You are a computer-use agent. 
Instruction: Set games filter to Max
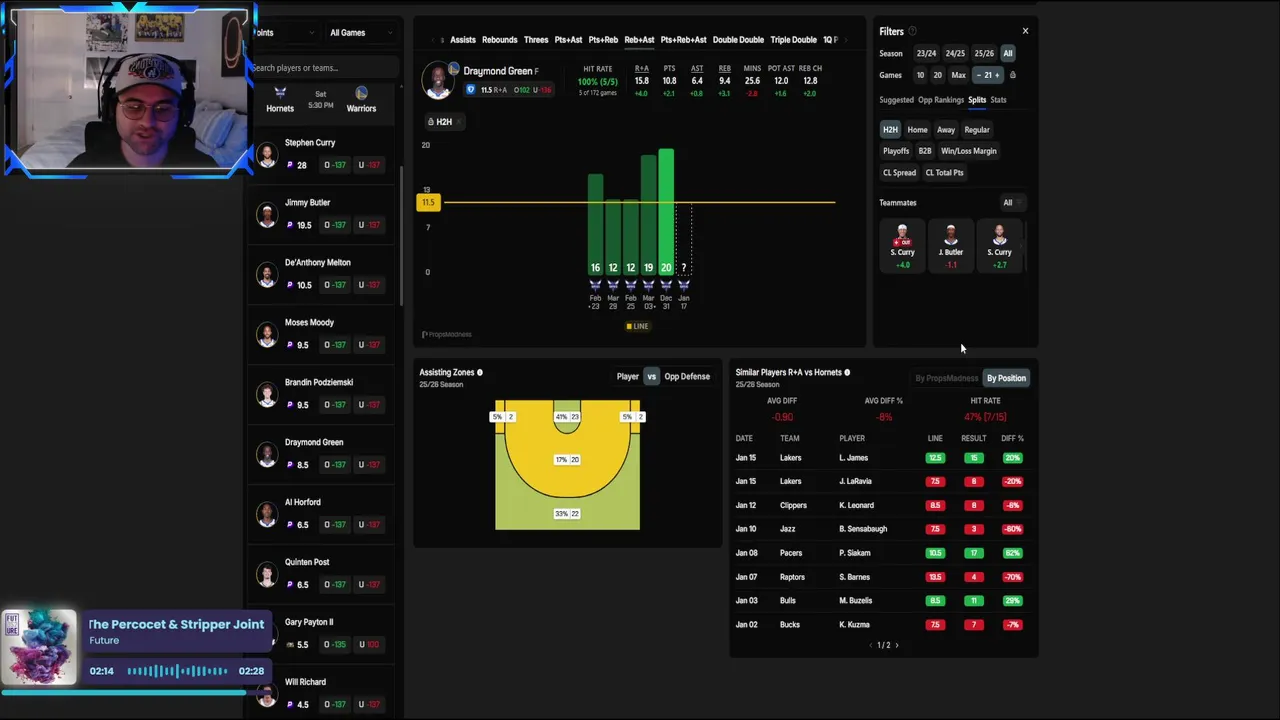click(959, 75)
